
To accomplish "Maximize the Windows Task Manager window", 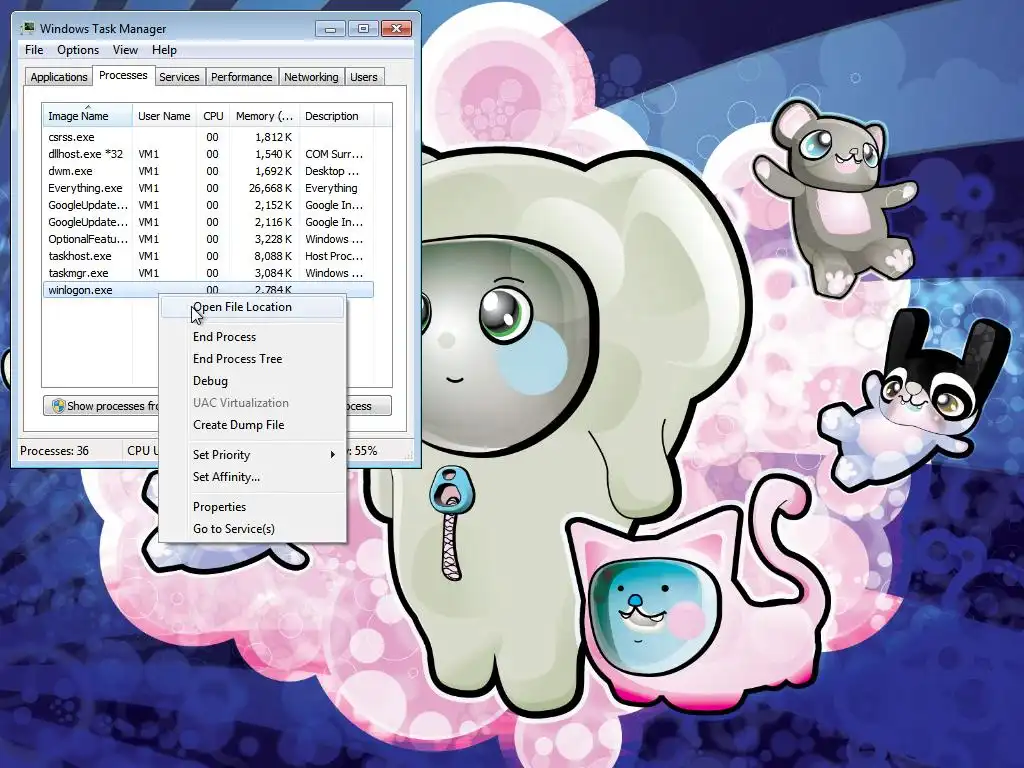I will [x=363, y=29].
